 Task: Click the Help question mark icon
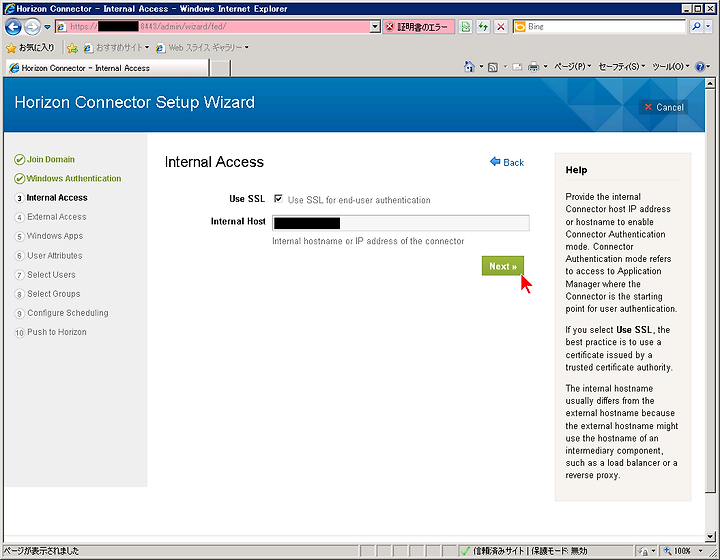point(700,67)
